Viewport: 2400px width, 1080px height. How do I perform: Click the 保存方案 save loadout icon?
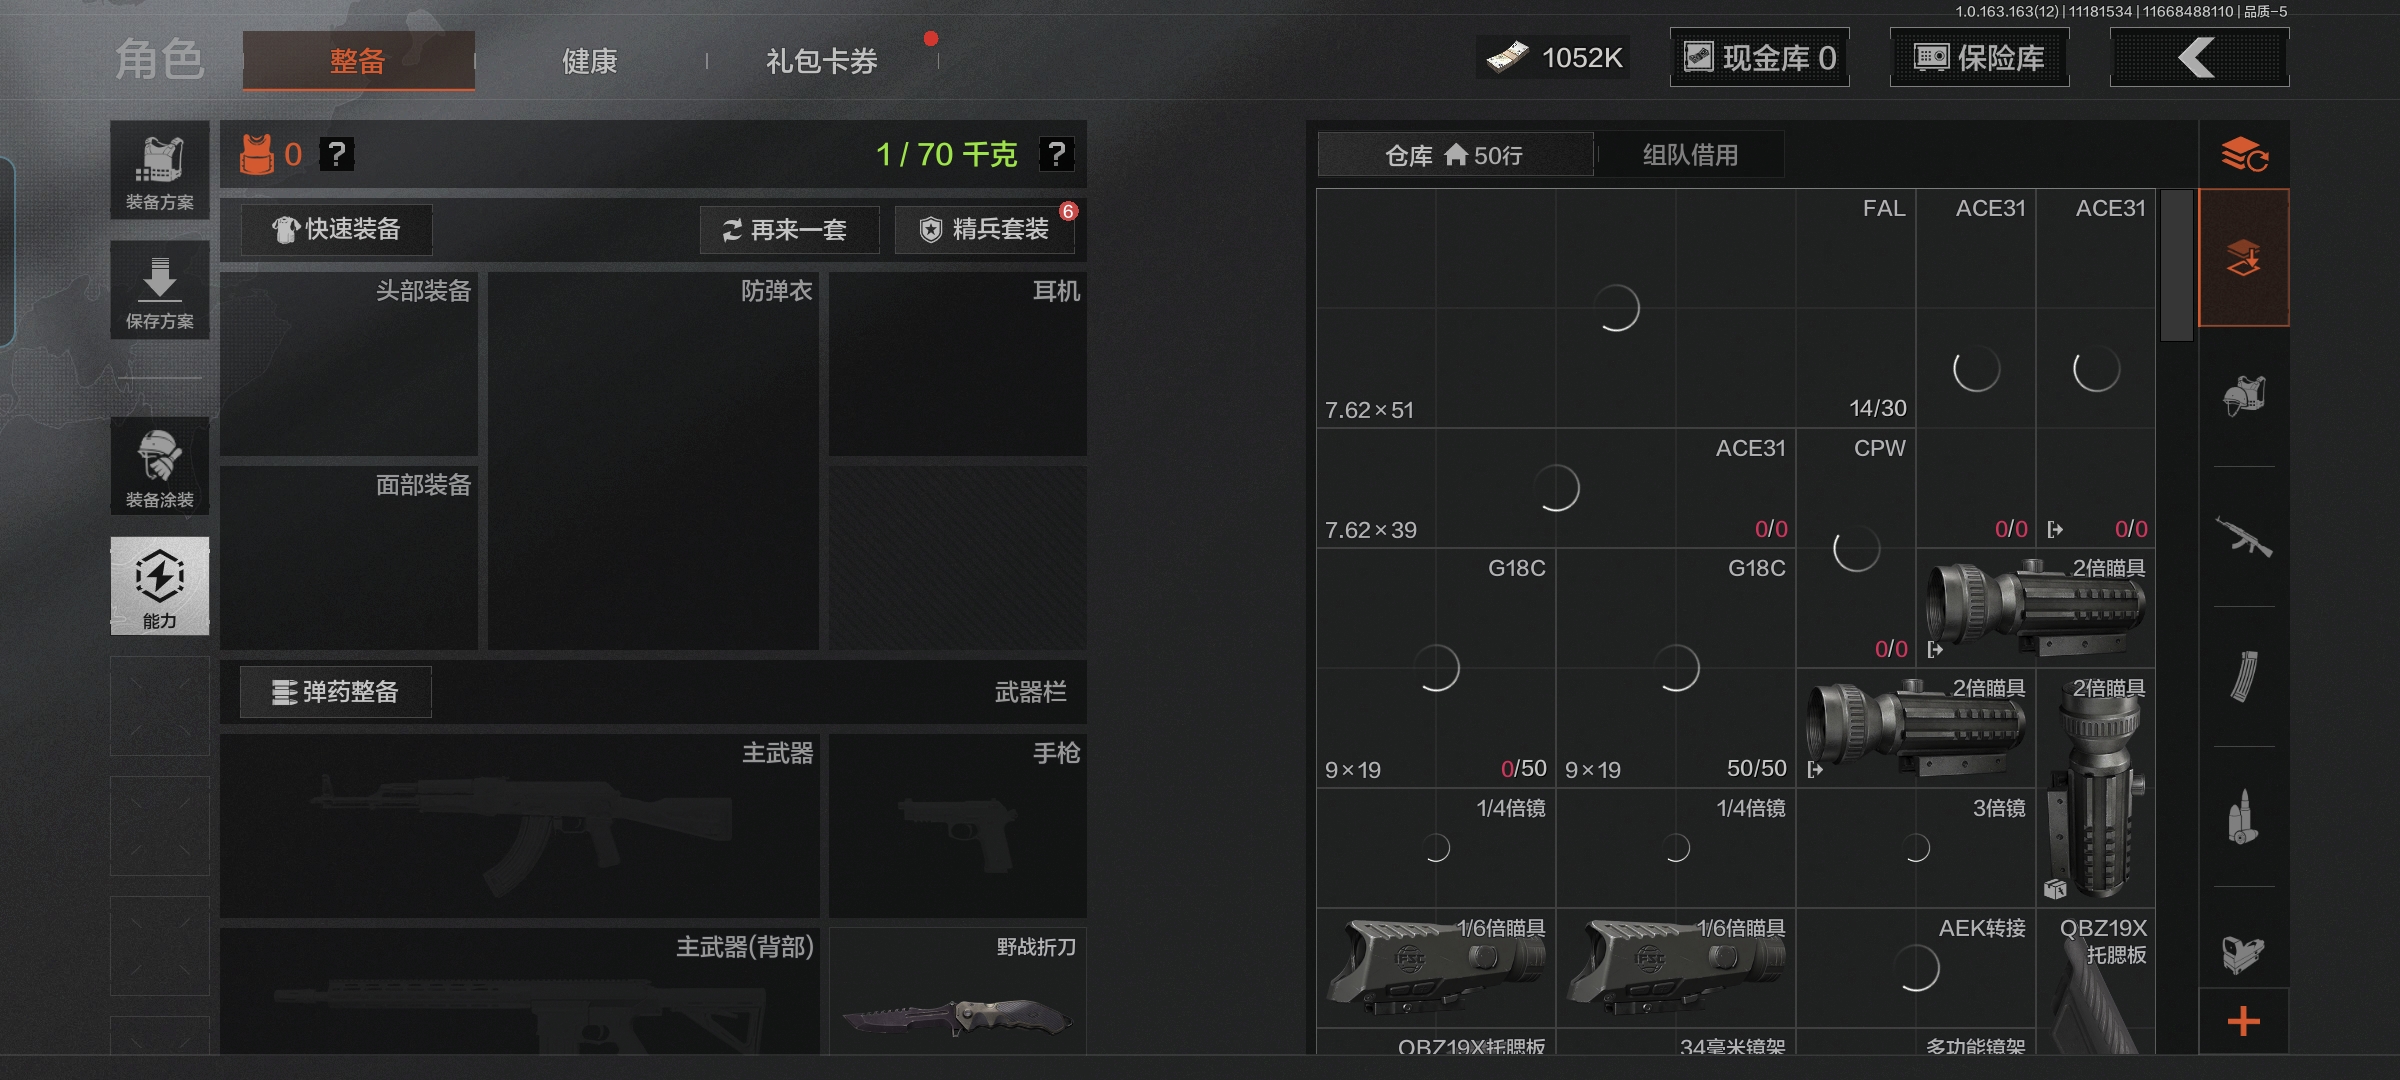coord(160,290)
